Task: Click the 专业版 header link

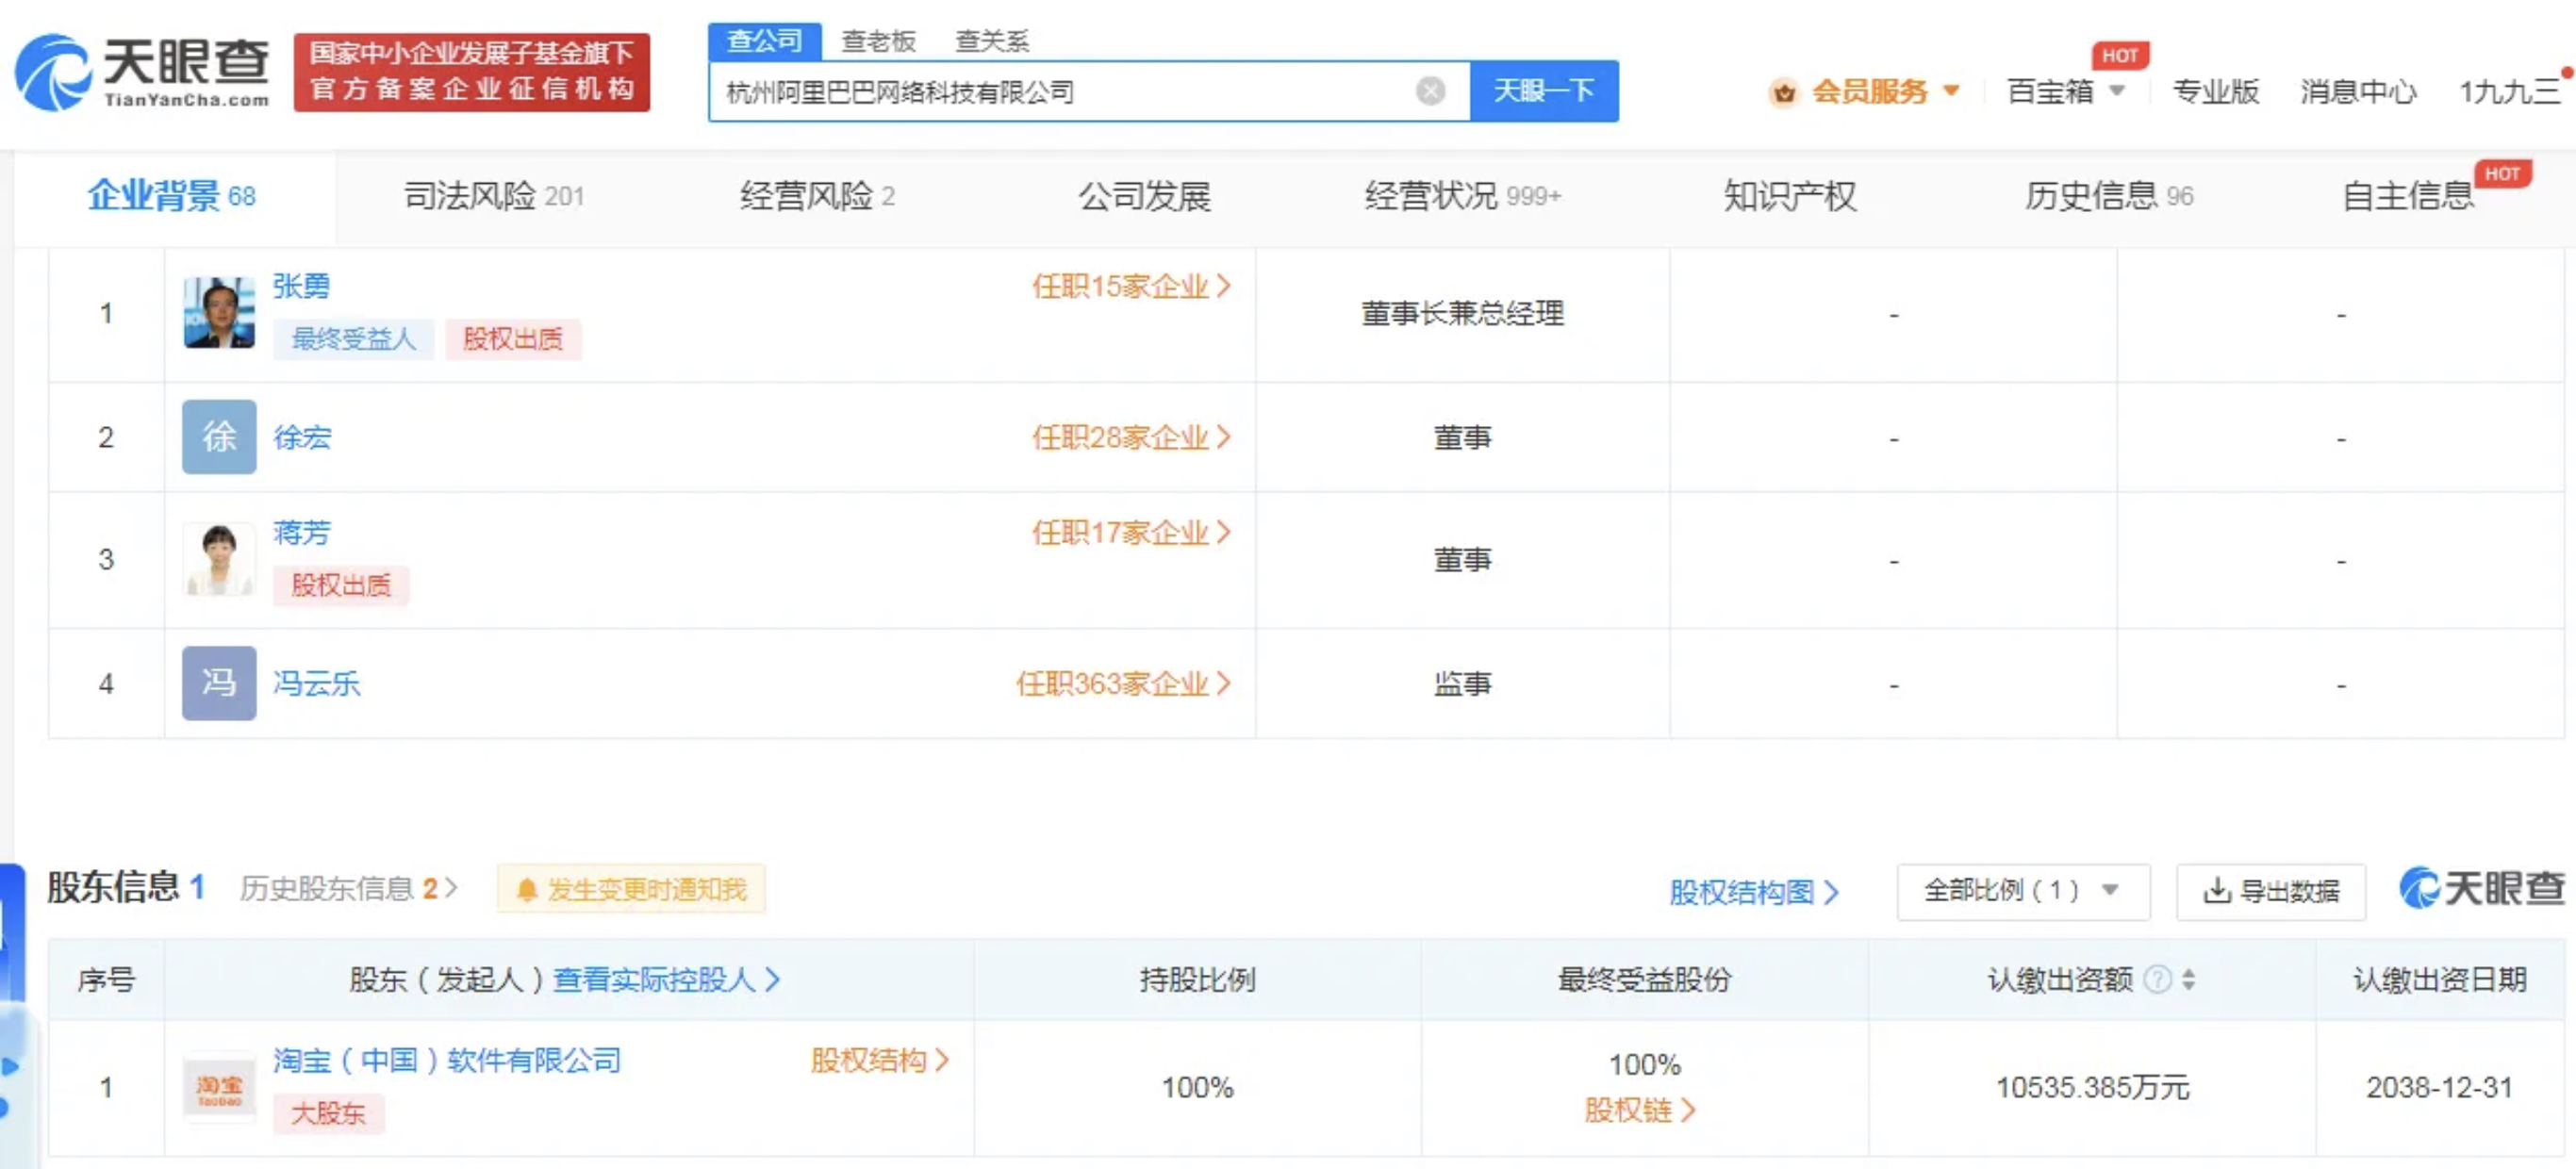Action: (2215, 91)
